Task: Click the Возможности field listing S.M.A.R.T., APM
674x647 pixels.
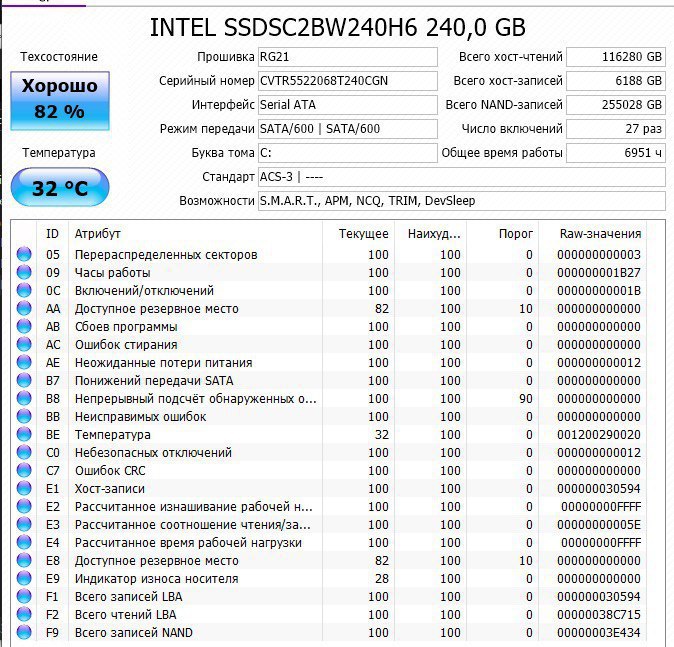Action: (462, 201)
